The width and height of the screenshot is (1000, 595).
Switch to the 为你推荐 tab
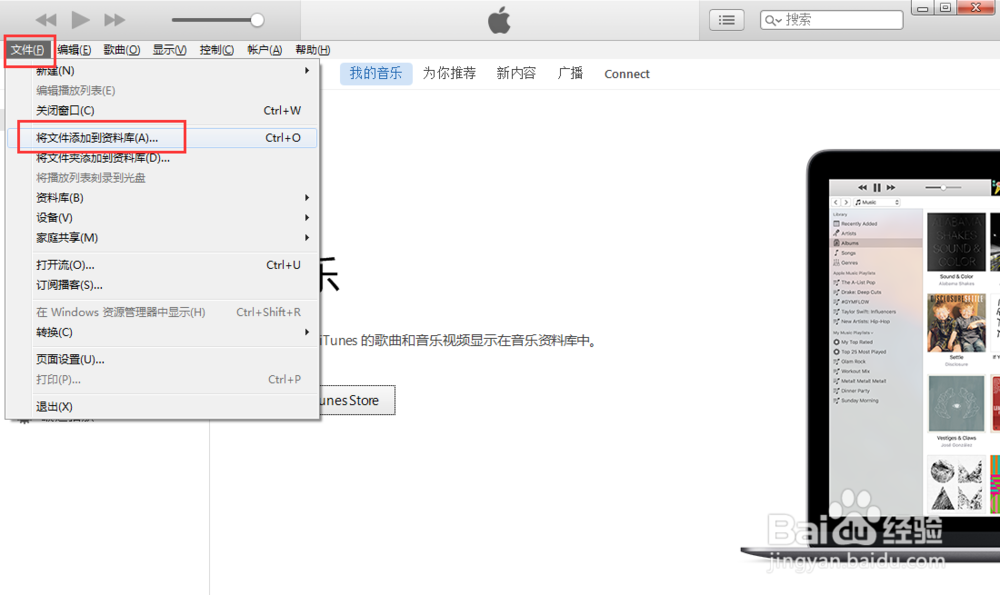pyautogui.click(x=450, y=73)
